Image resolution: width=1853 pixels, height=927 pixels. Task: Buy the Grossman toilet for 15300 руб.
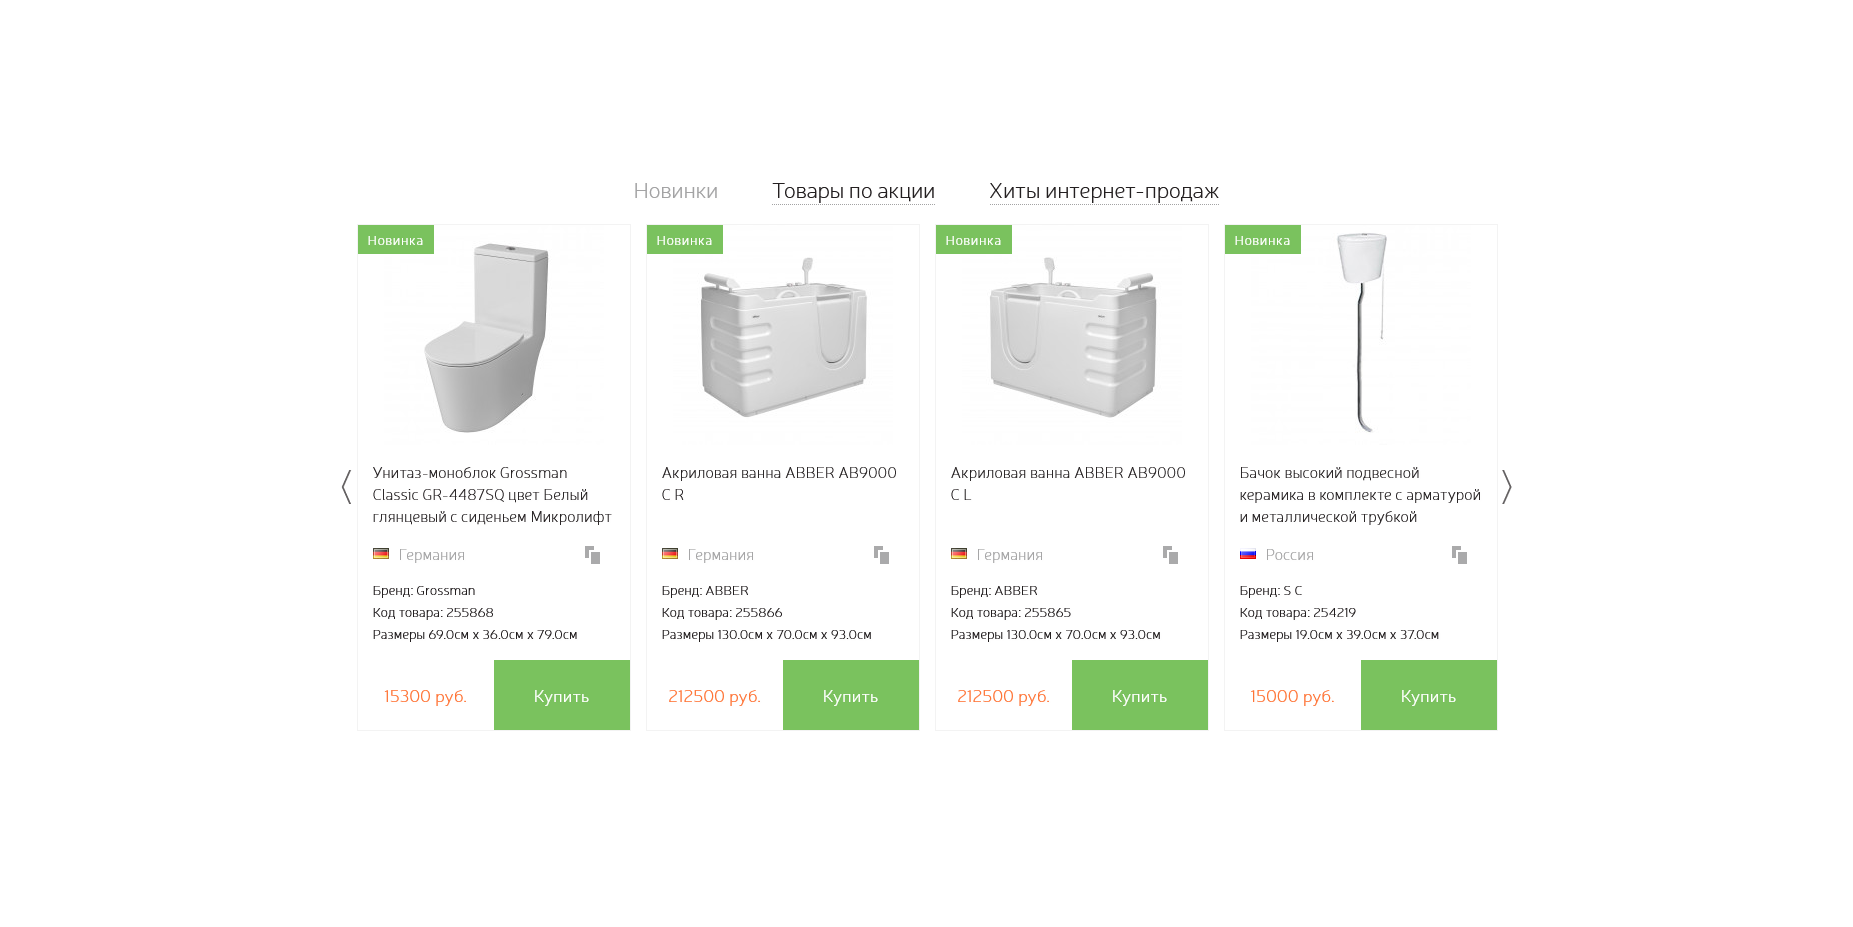click(561, 695)
